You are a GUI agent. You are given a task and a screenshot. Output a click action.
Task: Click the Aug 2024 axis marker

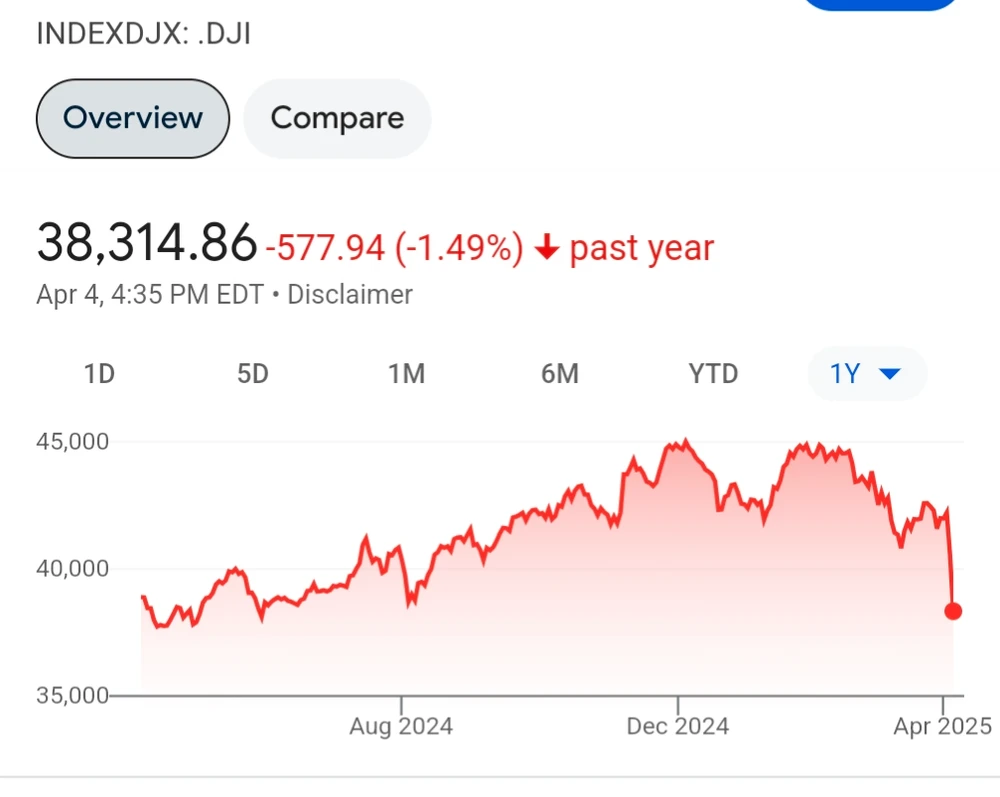coord(401,726)
